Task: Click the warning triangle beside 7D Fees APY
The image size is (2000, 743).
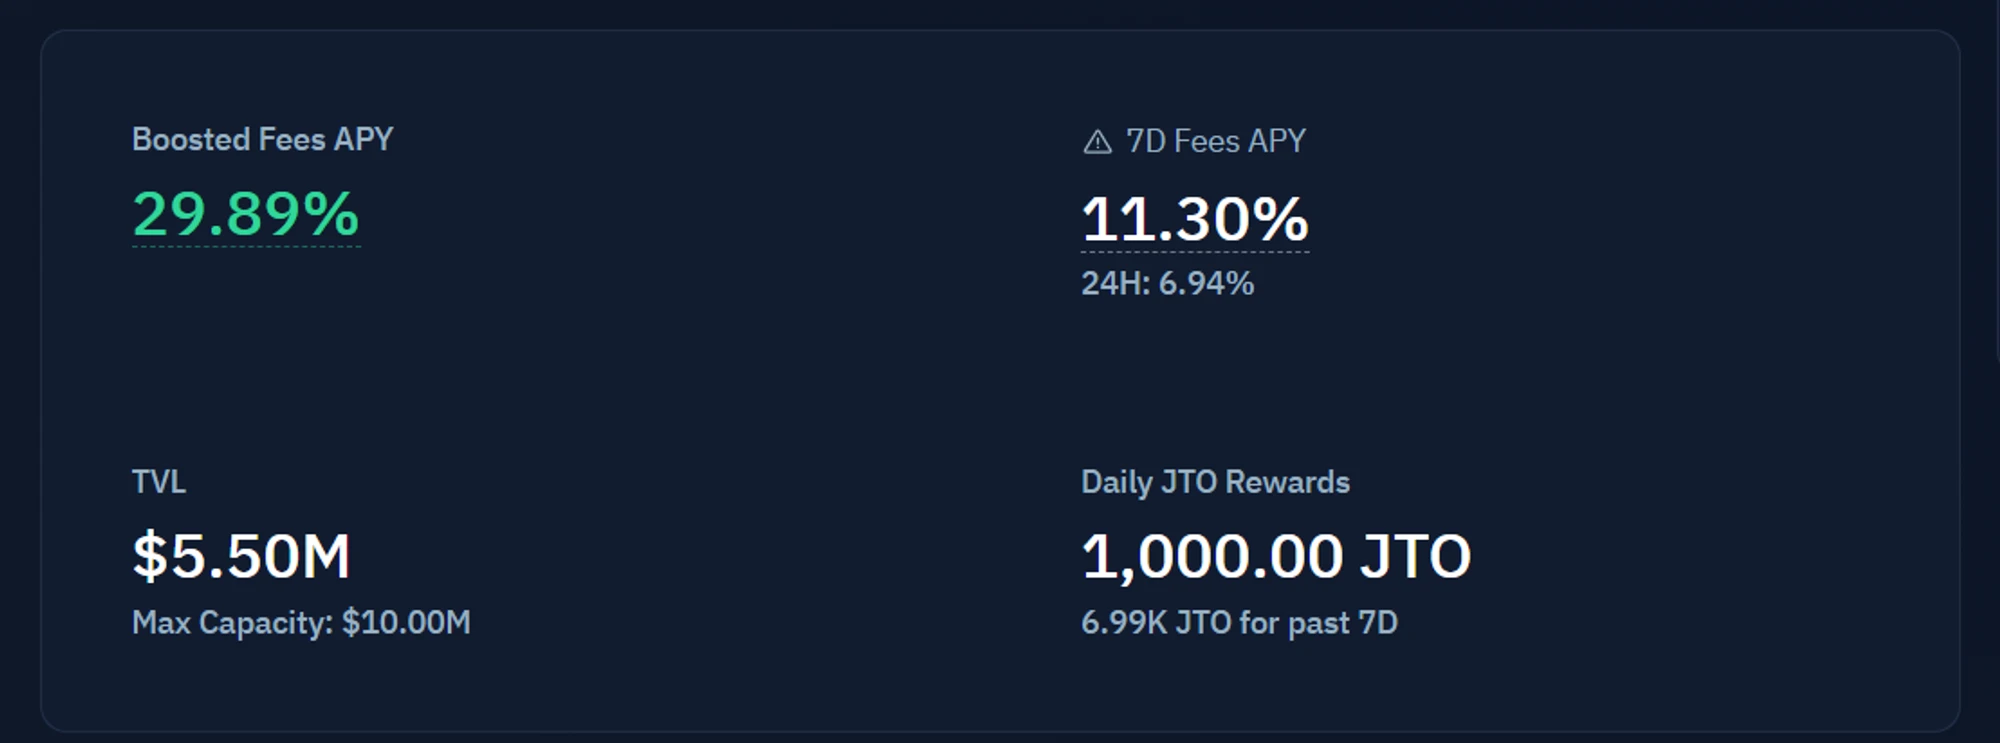Action: tap(1097, 142)
